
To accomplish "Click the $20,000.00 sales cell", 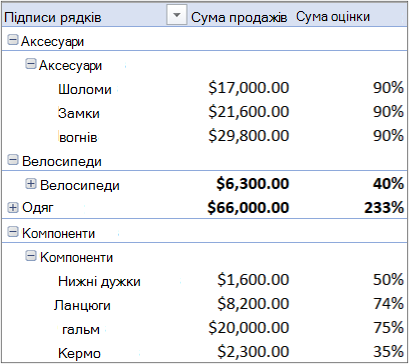I will [249, 328].
